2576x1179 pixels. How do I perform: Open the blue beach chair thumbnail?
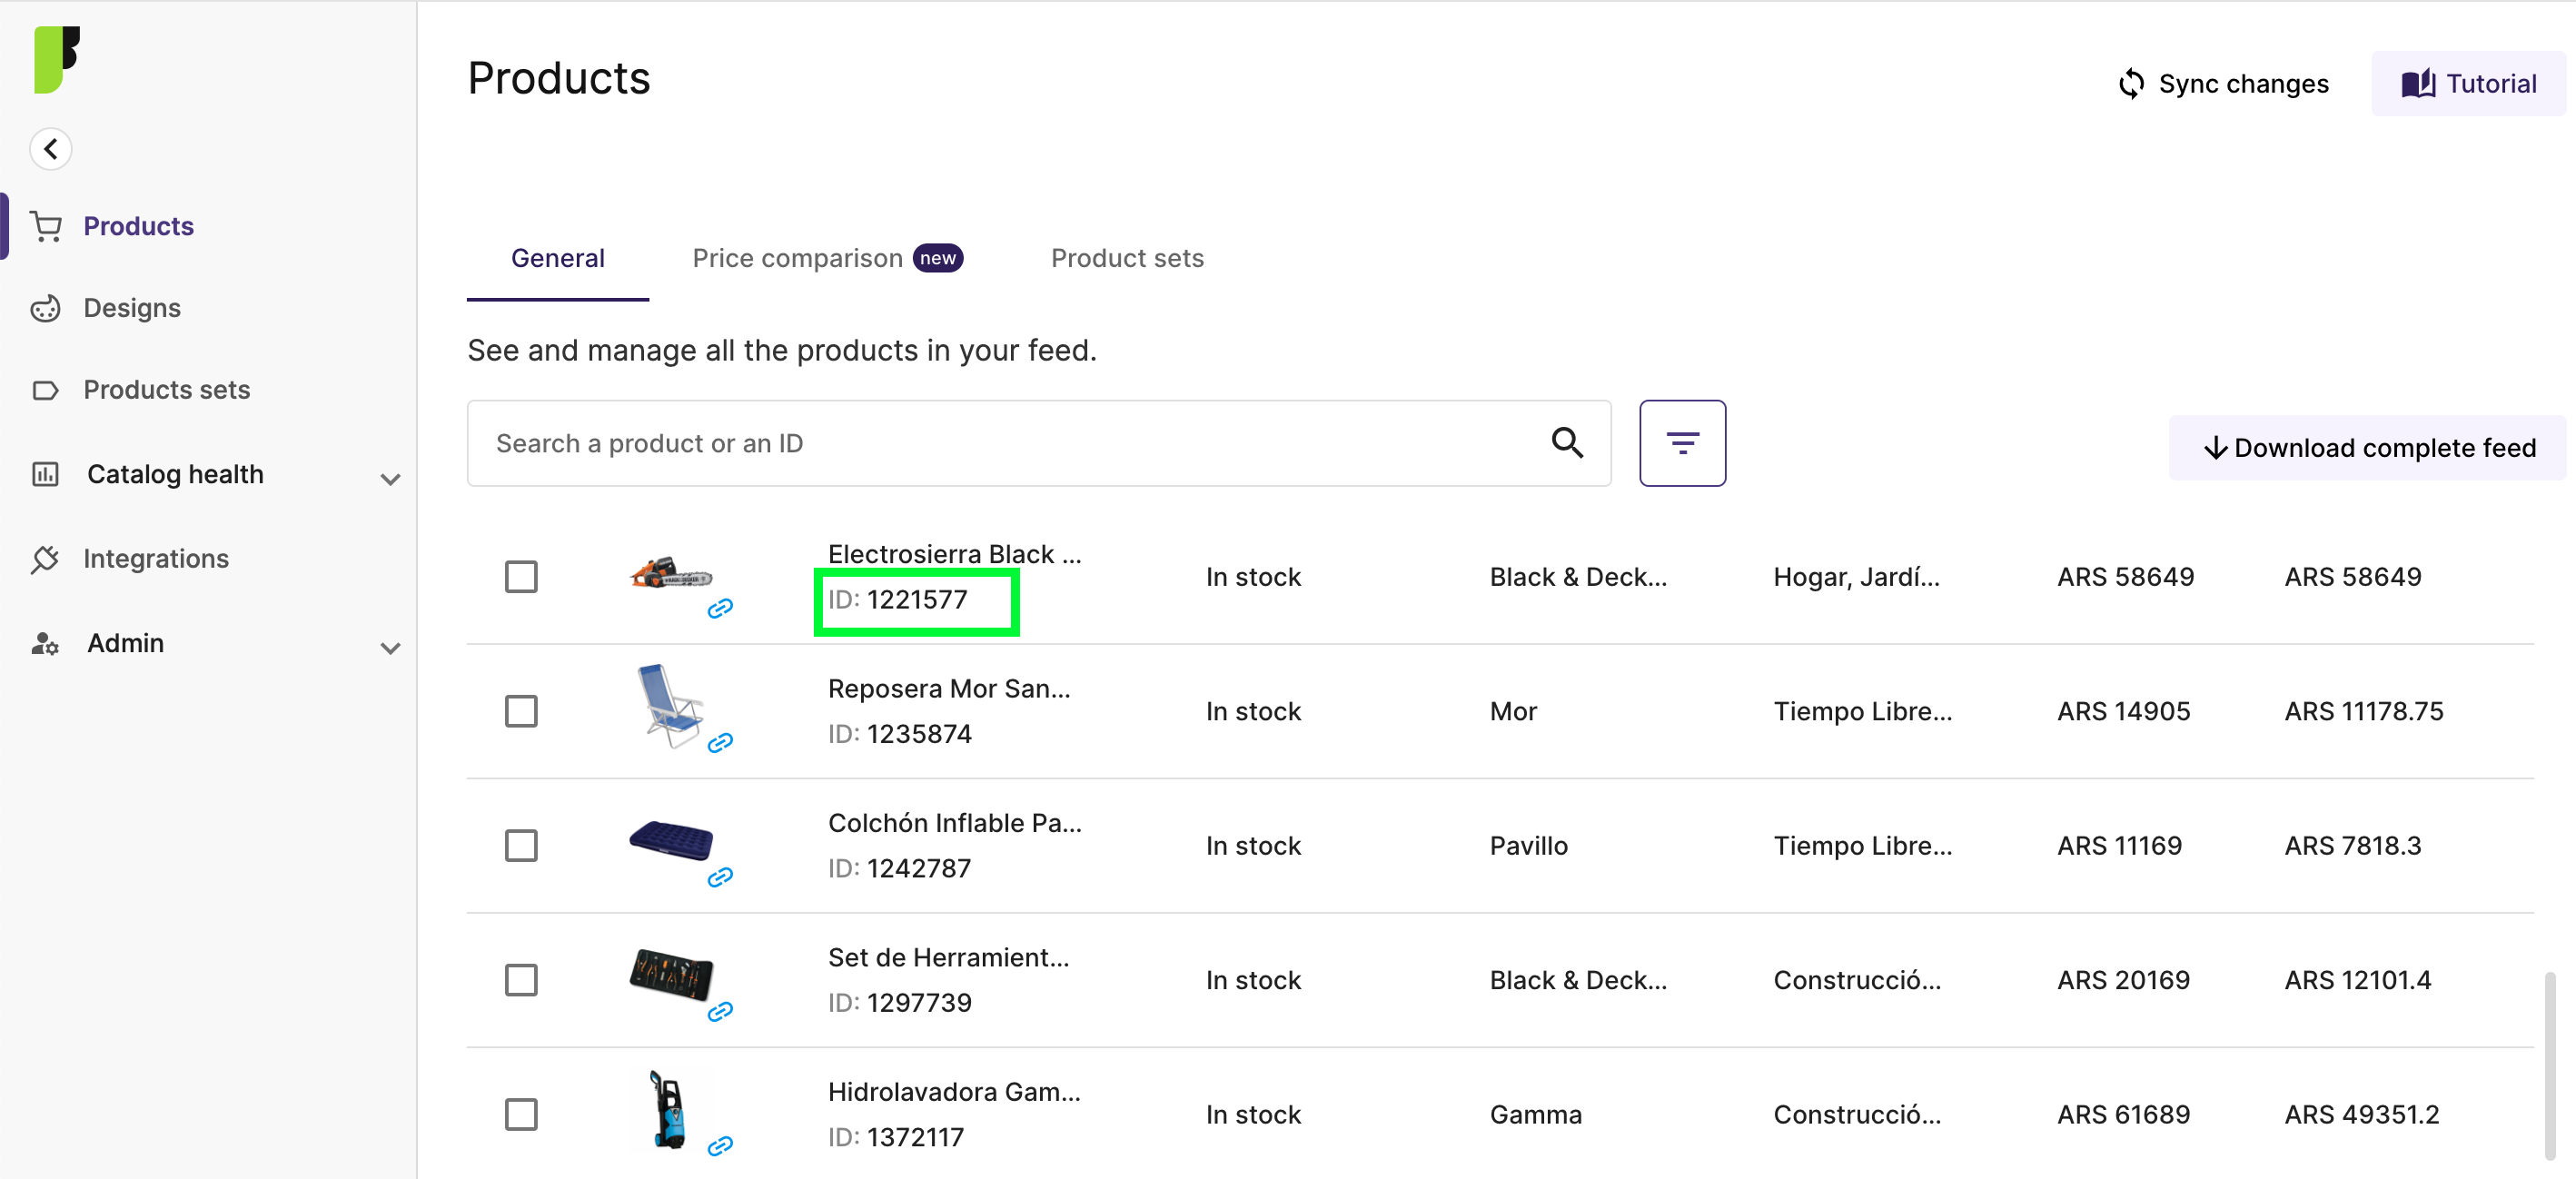(x=669, y=706)
